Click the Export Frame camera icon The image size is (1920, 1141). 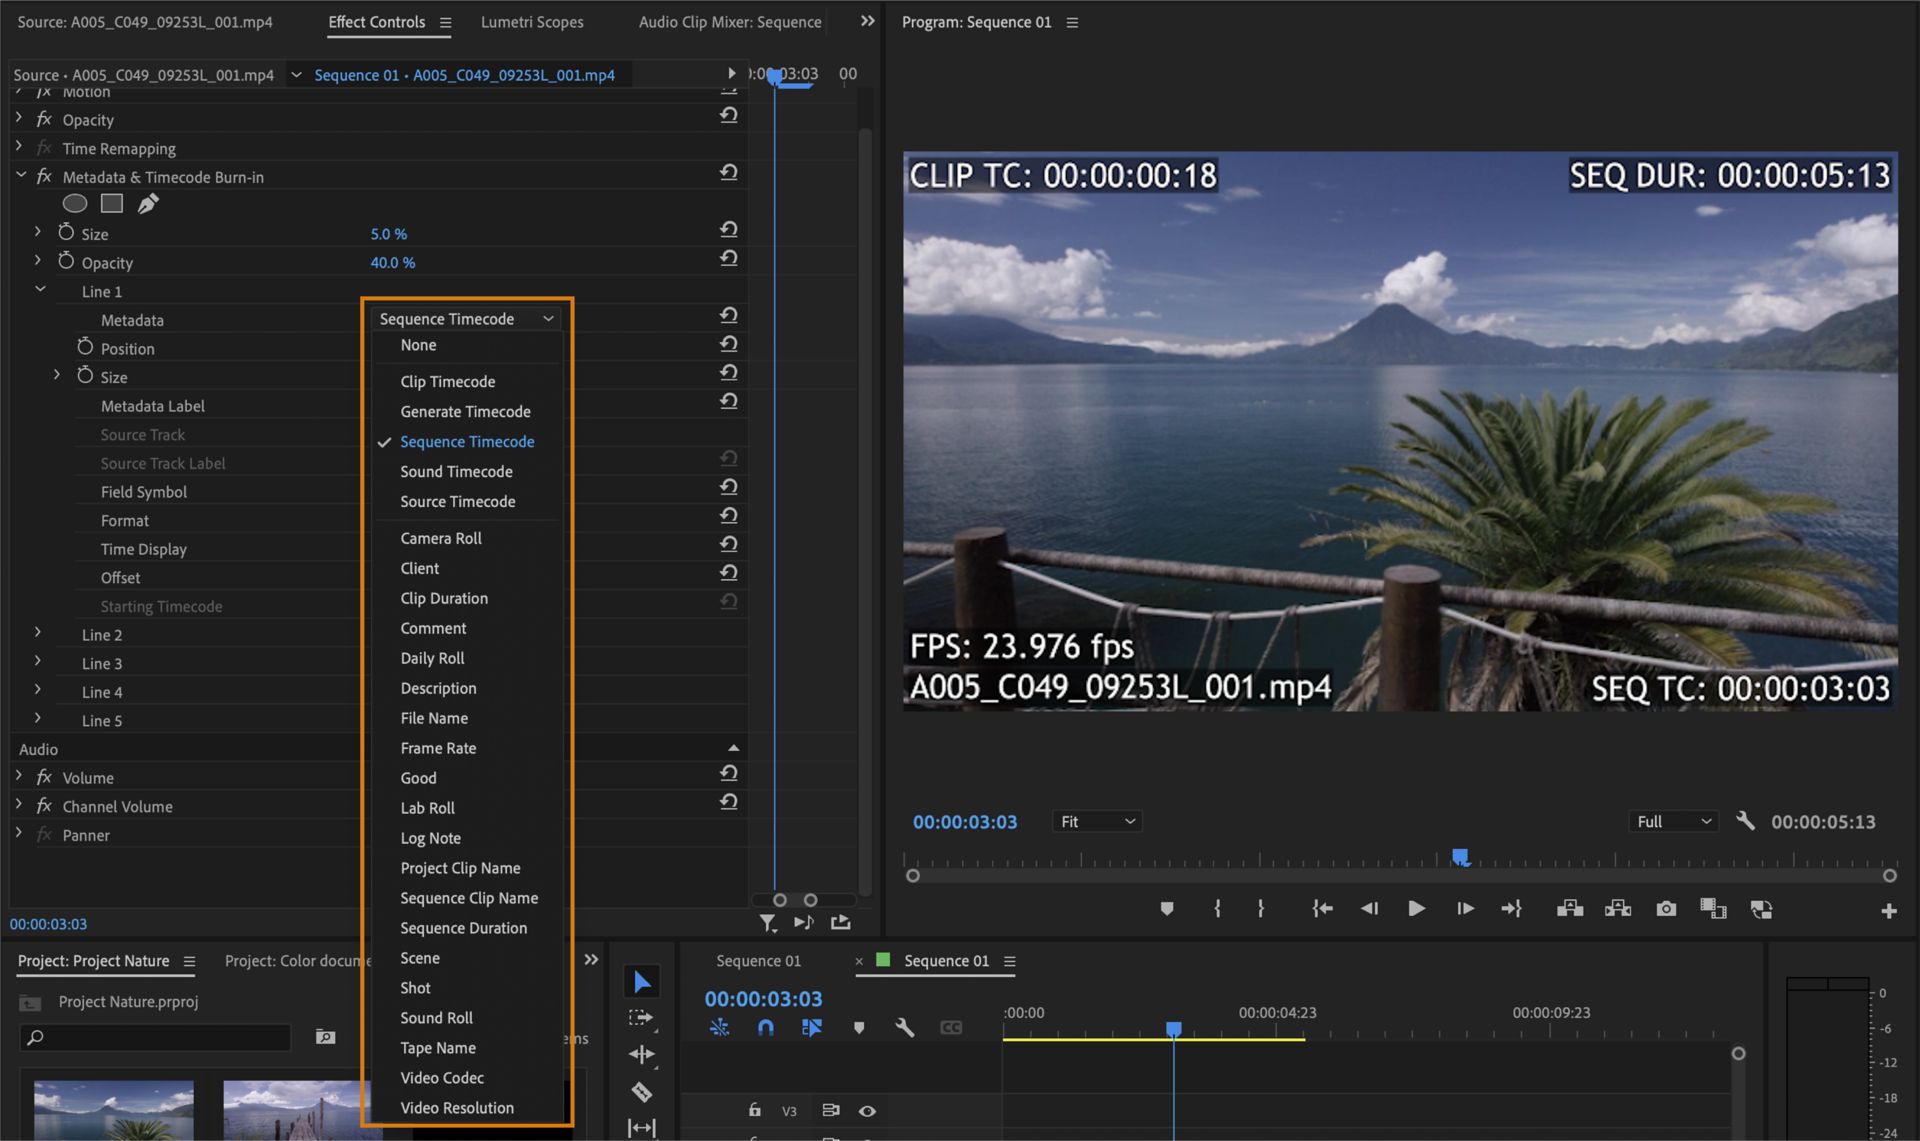(1666, 909)
